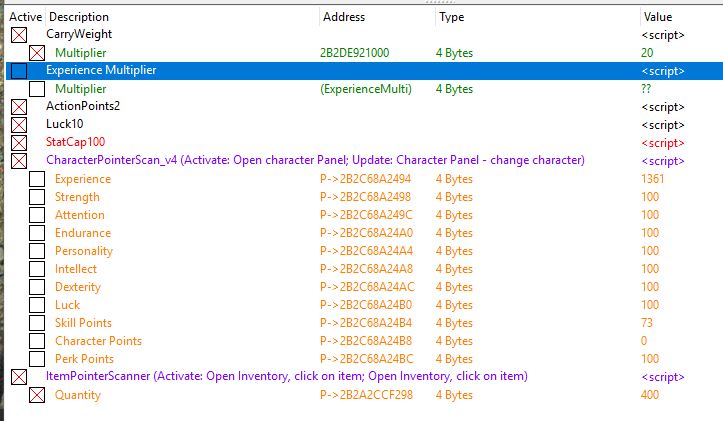Toggle off the Luck10 script

[19, 125]
